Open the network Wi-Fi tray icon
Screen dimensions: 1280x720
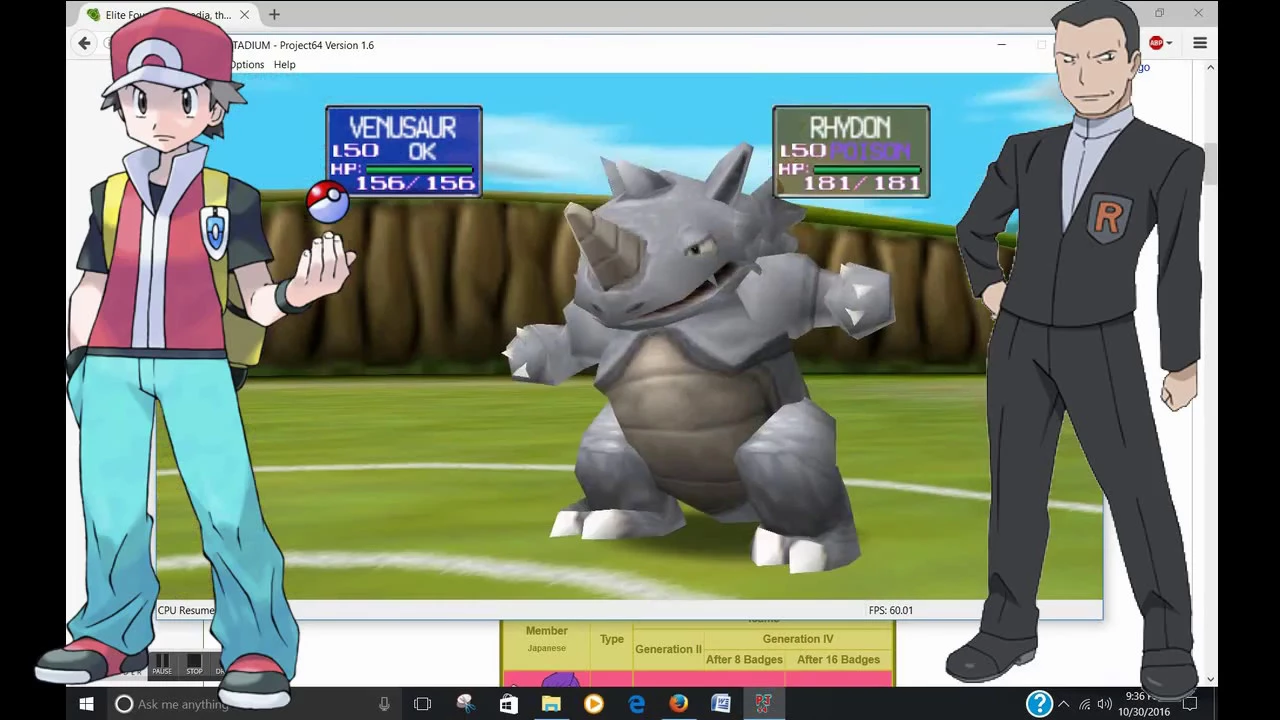1084,704
